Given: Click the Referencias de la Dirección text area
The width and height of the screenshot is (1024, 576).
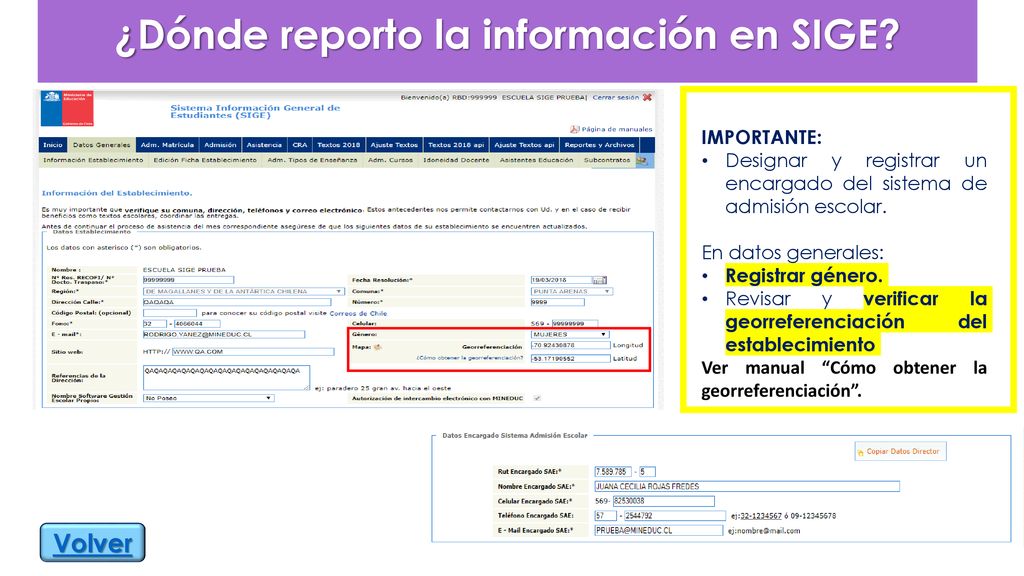Looking at the screenshot, I should (x=226, y=378).
